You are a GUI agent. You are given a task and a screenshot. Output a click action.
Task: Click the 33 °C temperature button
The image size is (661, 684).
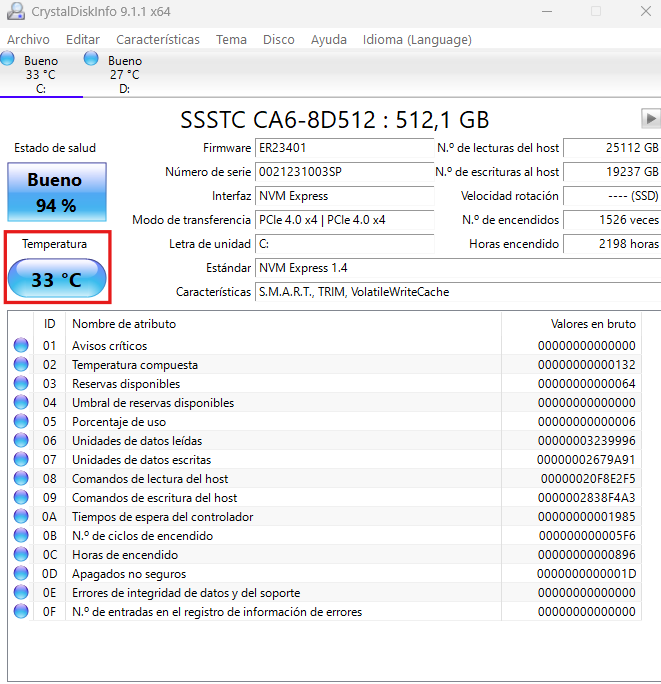coord(57,279)
